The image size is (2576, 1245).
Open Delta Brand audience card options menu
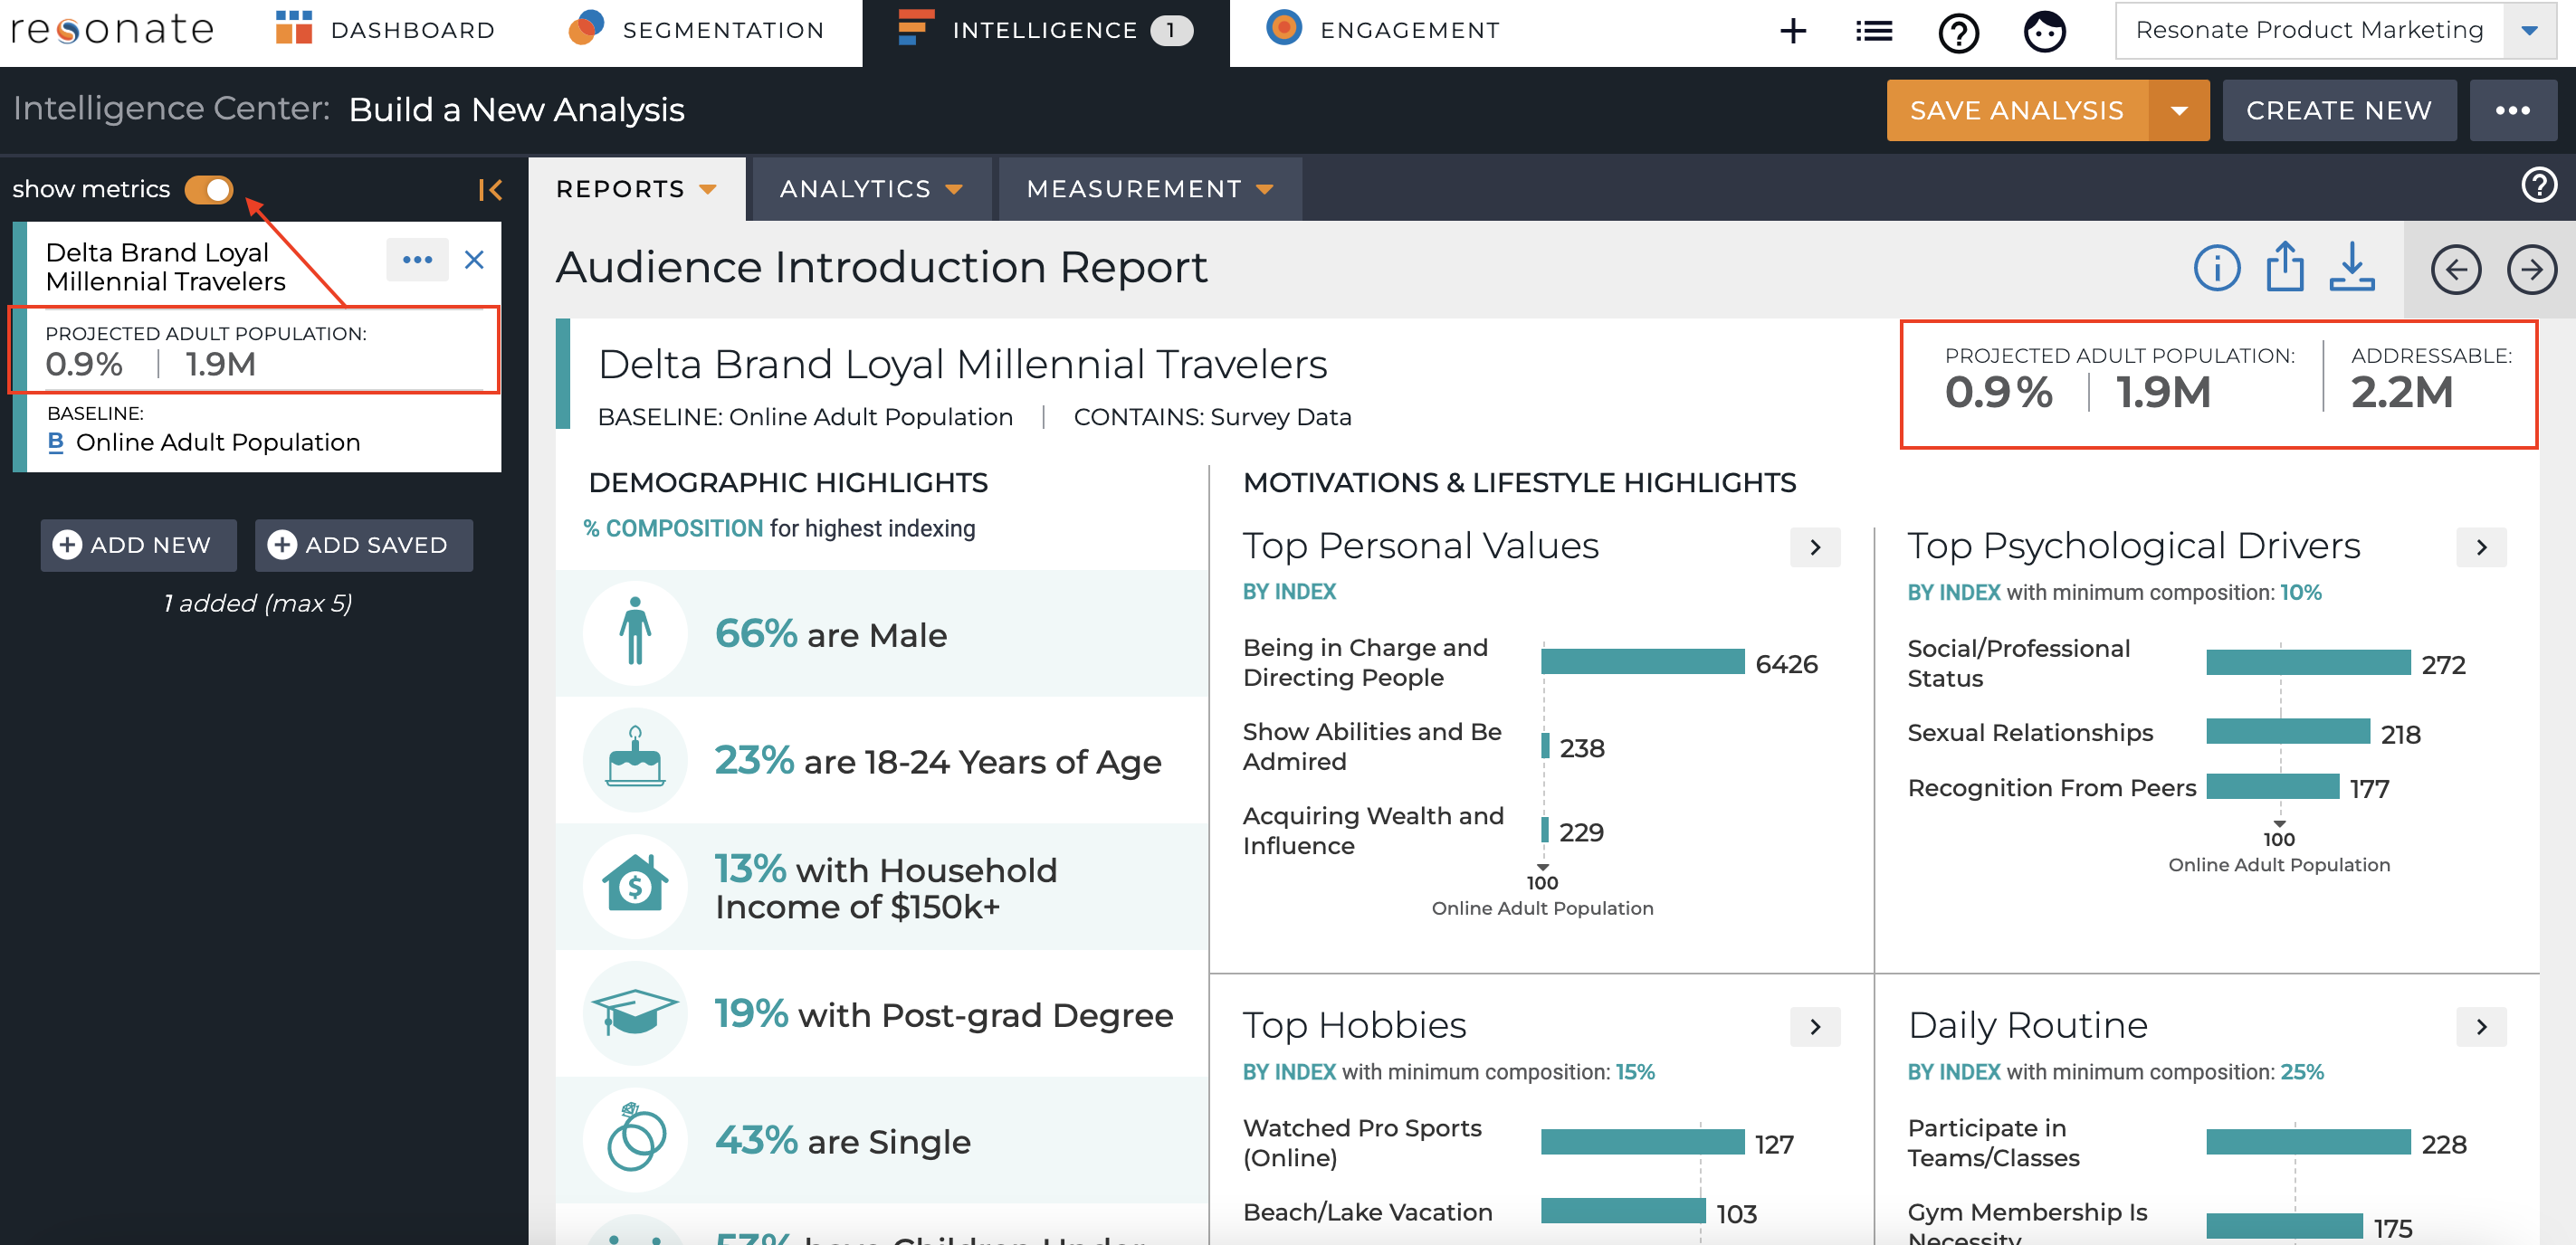tap(417, 260)
